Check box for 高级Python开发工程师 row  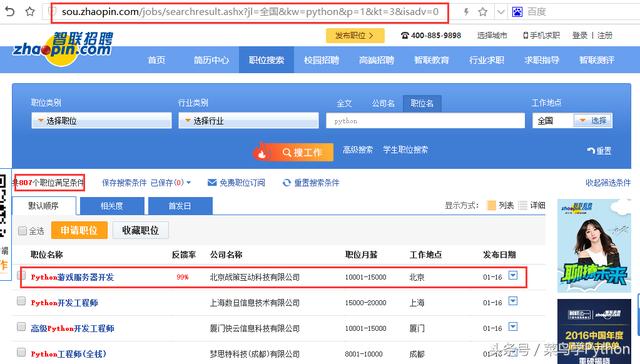pyautogui.click(x=21, y=327)
